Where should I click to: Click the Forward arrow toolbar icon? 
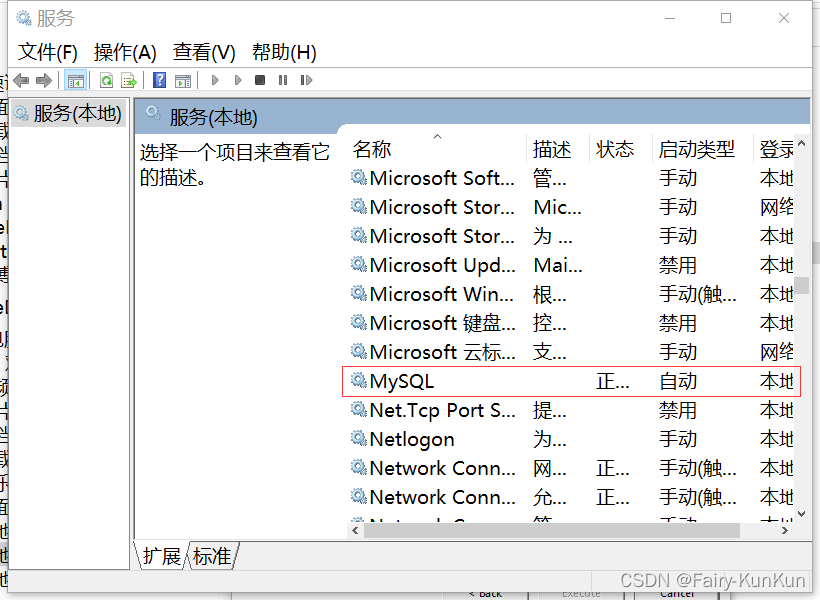(x=44, y=81)
